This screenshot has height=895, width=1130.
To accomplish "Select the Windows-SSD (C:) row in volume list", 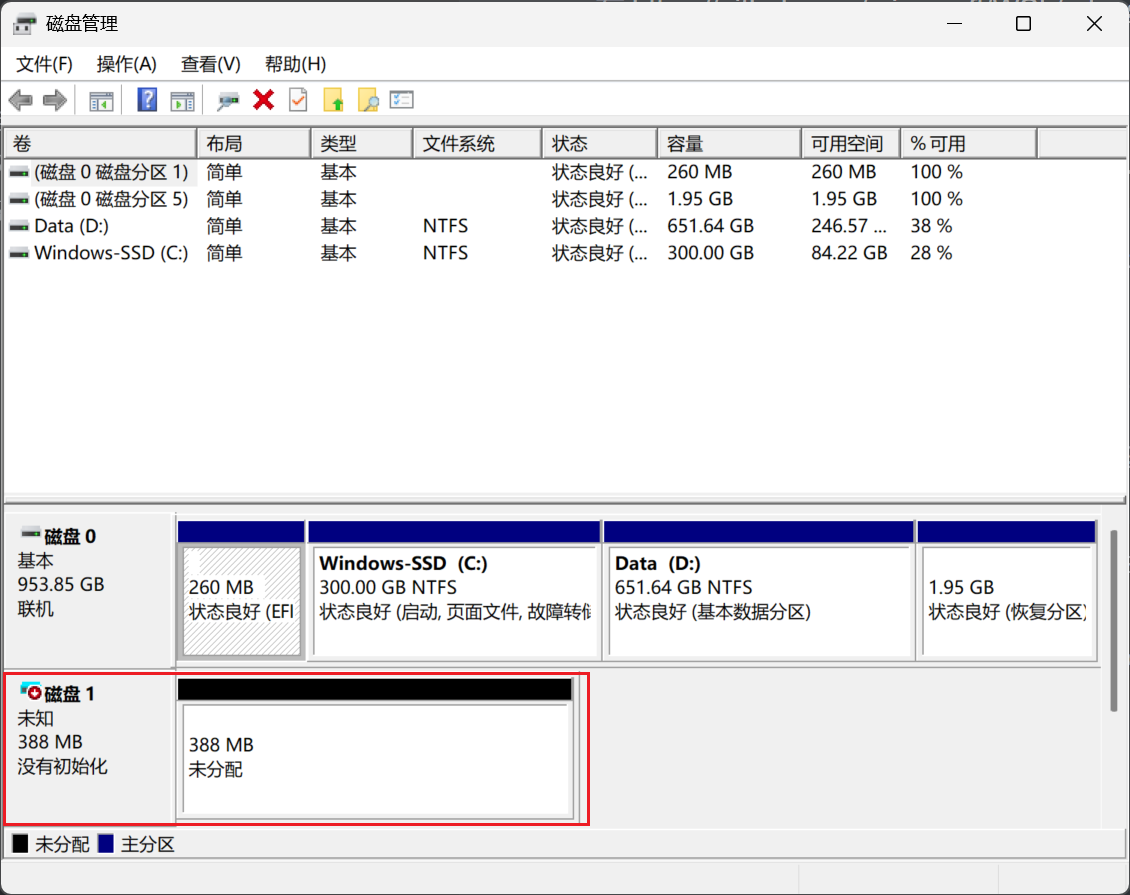I will (110, 253).
